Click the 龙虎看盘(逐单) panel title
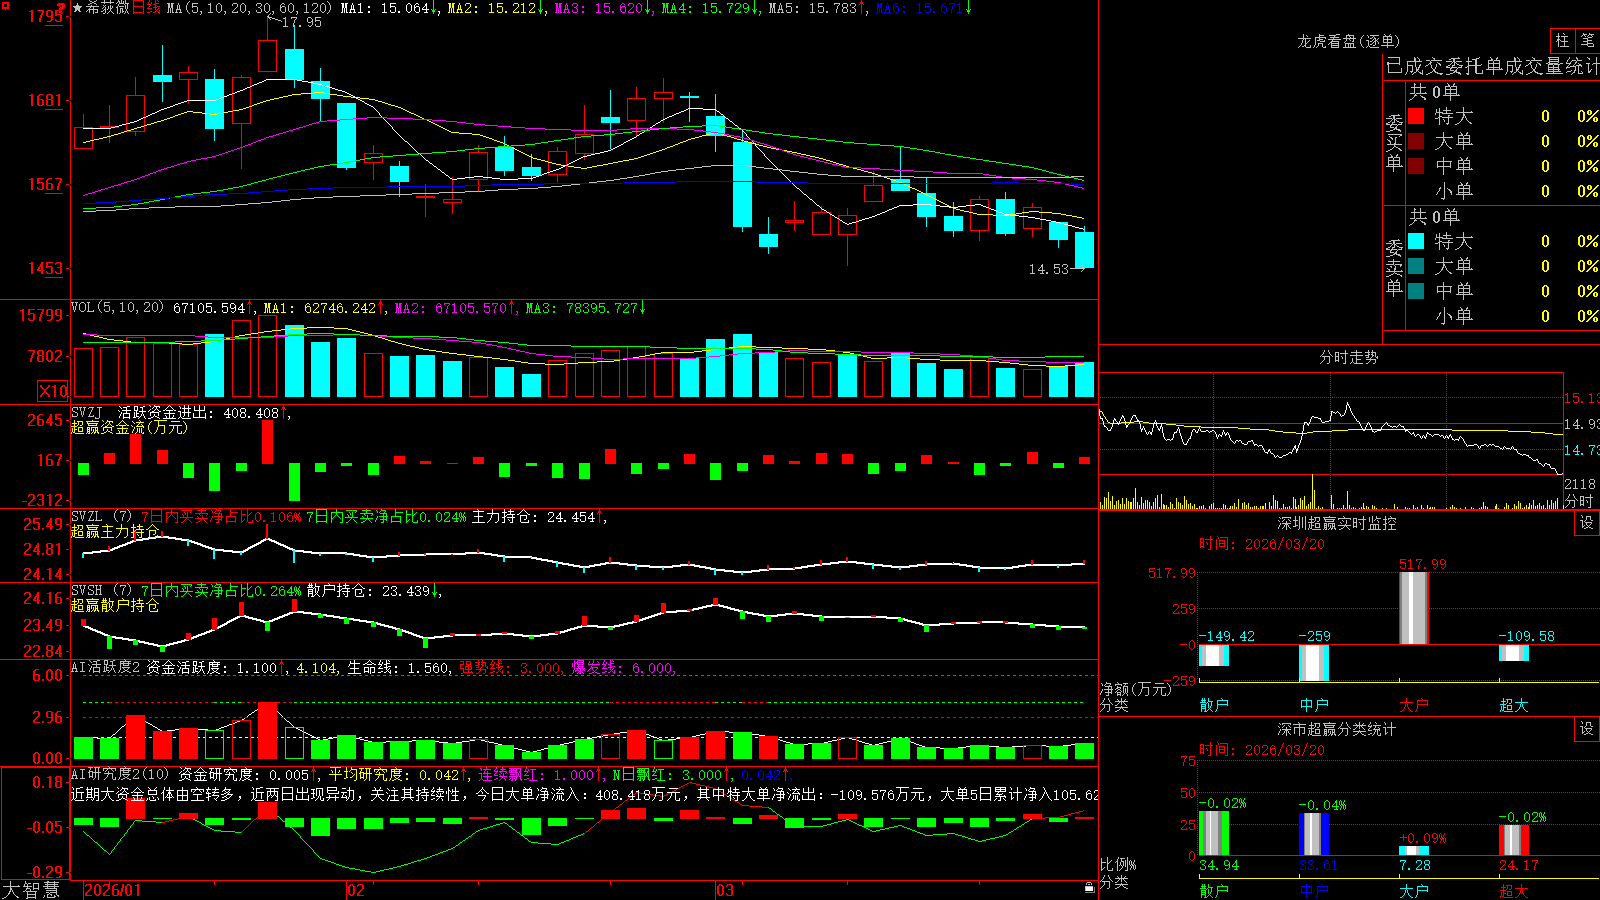Screen dimensions: 1600x900 point(1348,41)
